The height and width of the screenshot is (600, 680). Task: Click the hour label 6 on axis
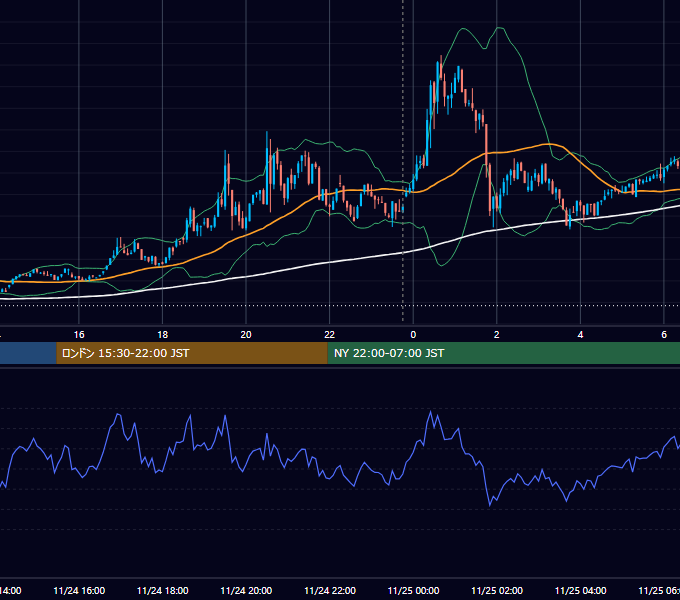664,335
